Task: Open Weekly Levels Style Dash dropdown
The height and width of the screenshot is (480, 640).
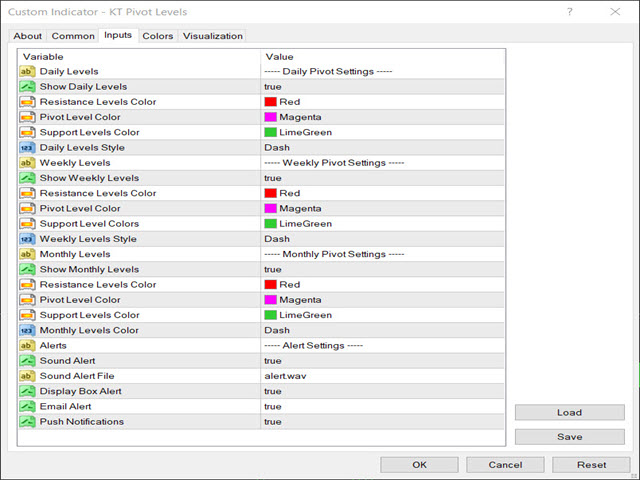Action: pyautogui.click(x=382, y=239)
